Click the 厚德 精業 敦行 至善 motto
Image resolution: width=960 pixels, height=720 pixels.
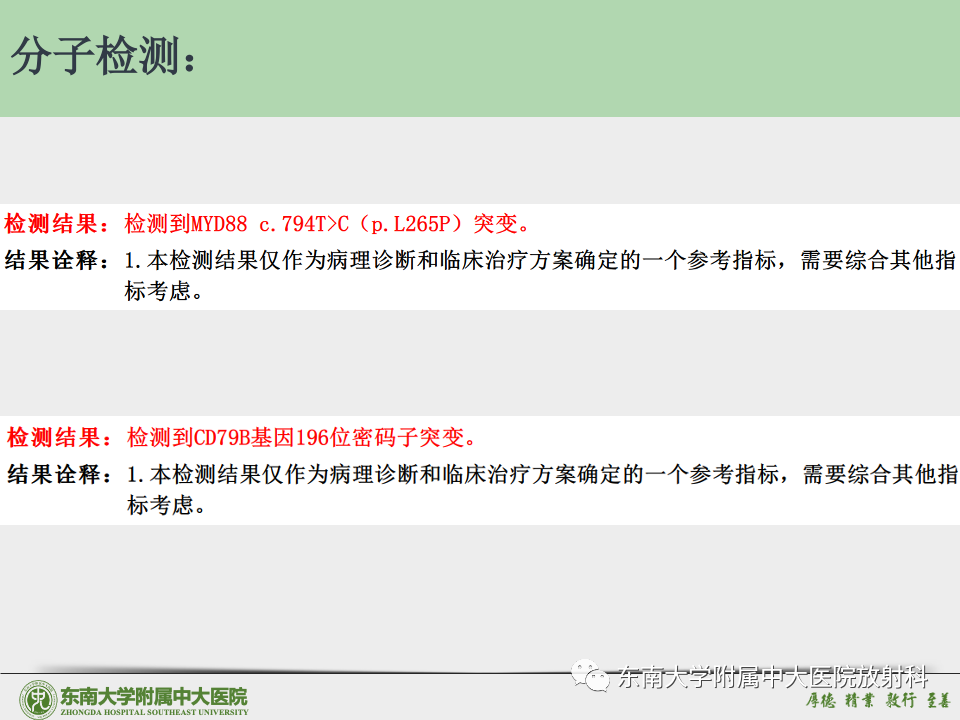(877, 700)
